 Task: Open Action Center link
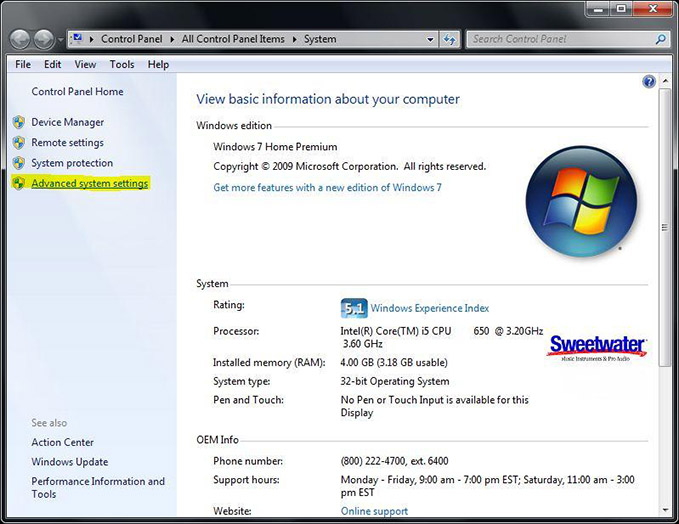(62, 442)
